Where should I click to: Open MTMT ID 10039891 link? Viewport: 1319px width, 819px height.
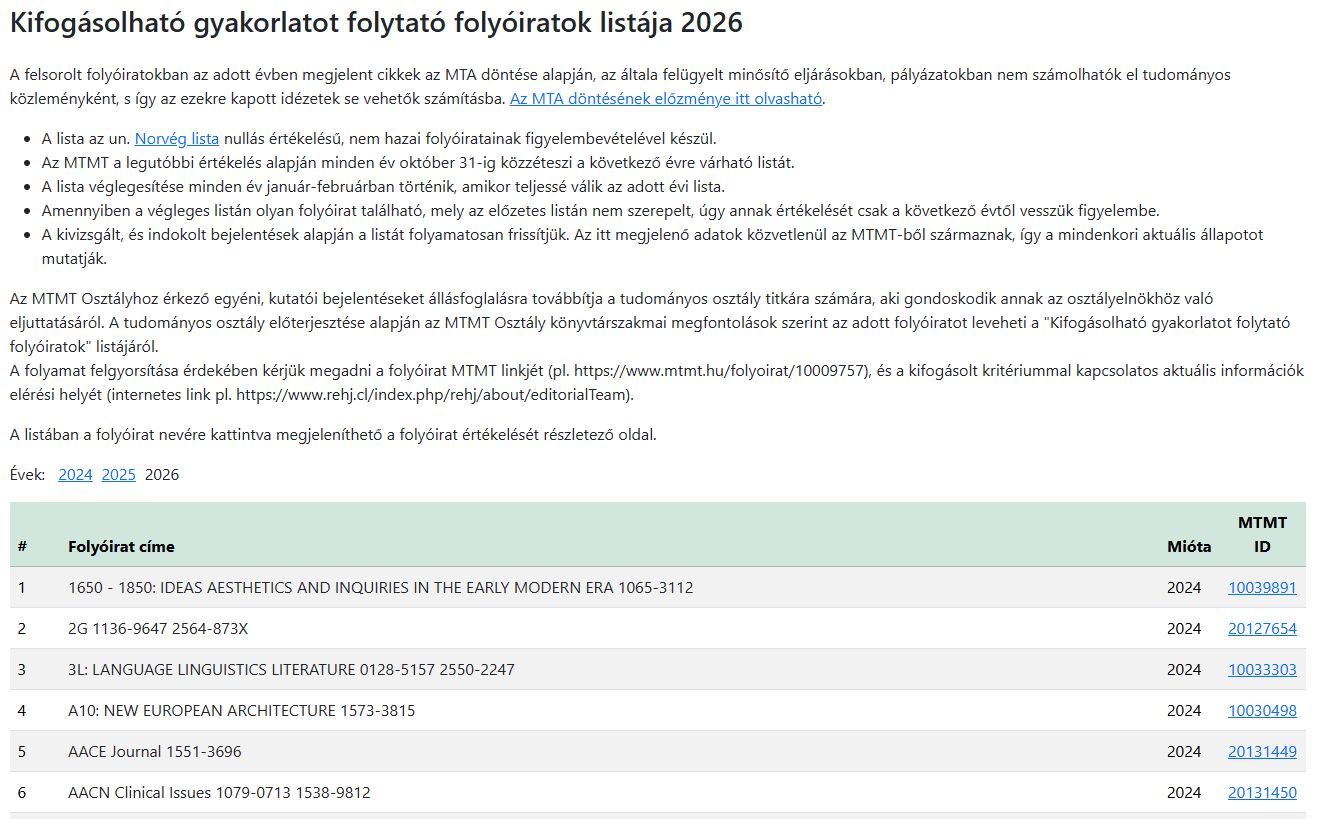[1262, 587]
